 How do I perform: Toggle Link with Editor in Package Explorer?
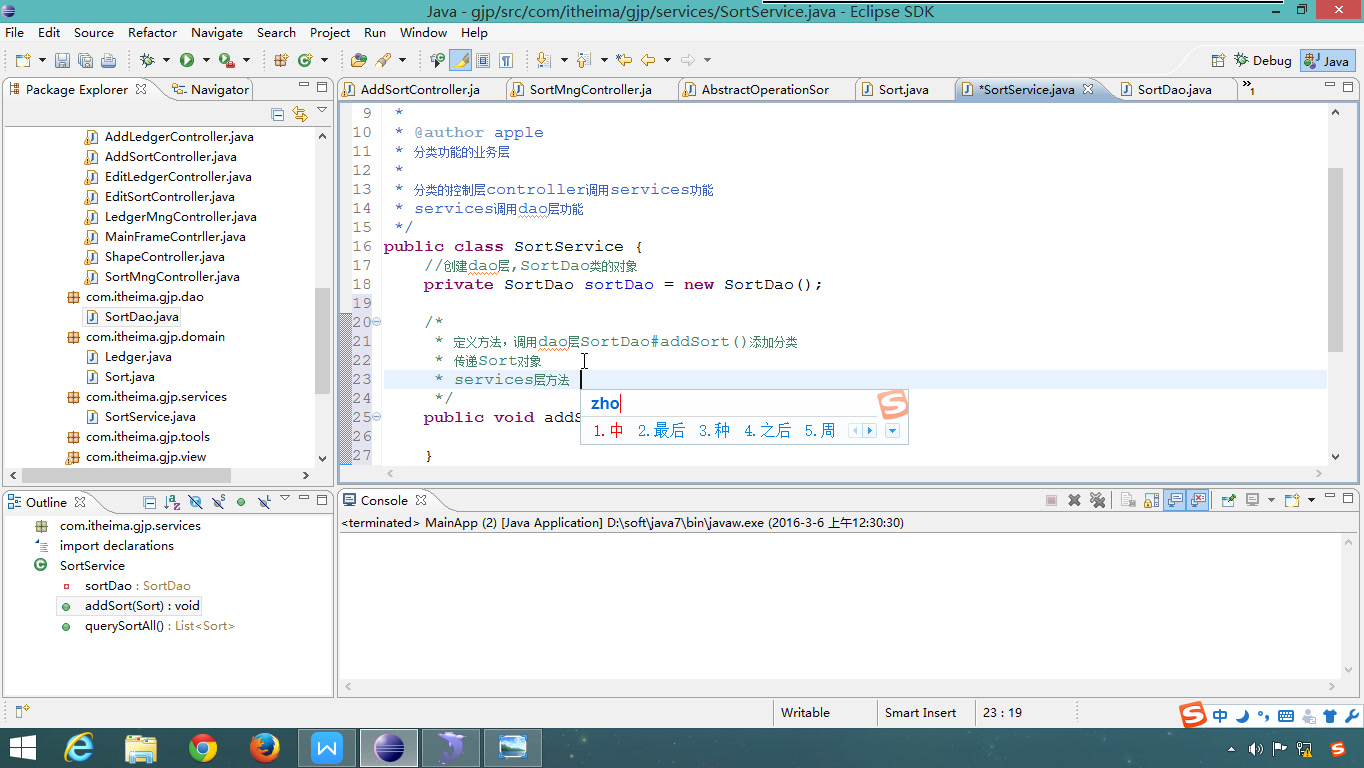pyautogui.click(x=299, y=114)
